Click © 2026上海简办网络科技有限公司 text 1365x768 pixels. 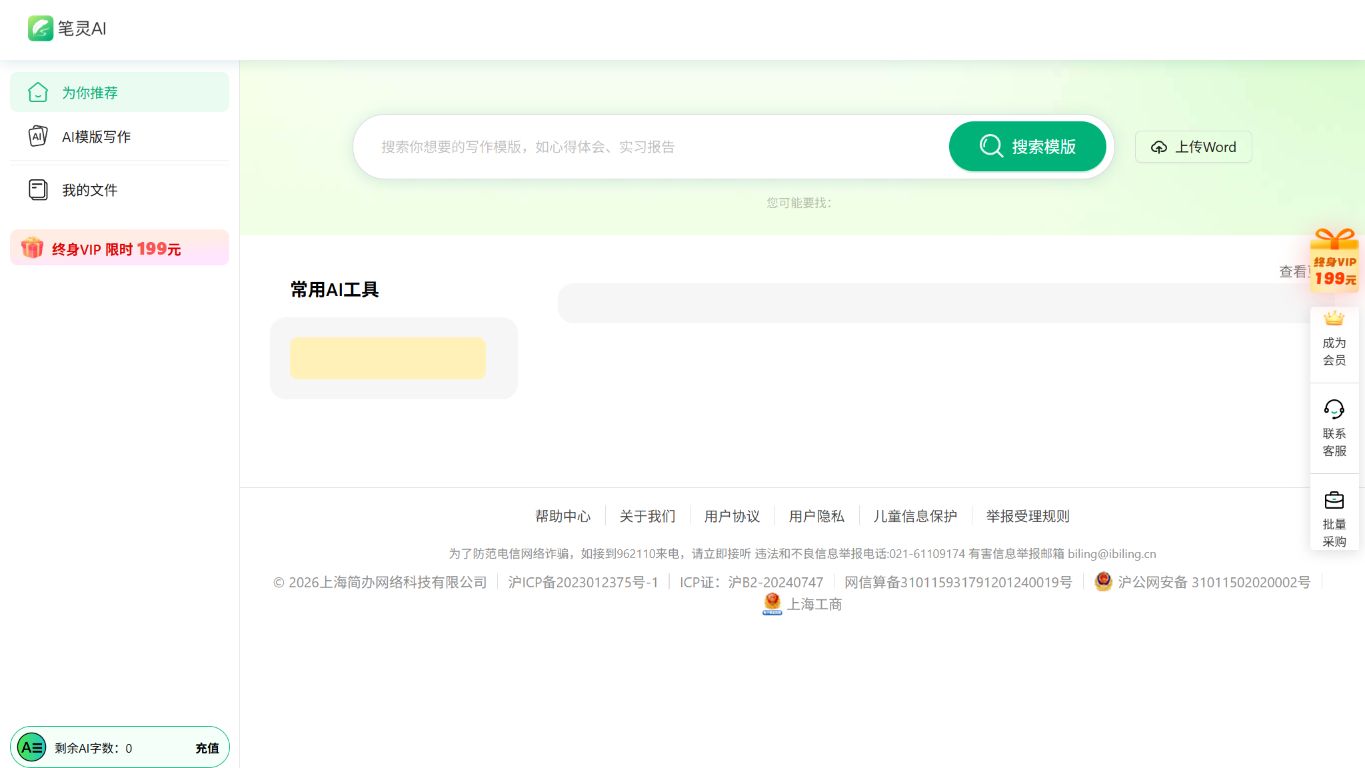(x=380, y=582)
